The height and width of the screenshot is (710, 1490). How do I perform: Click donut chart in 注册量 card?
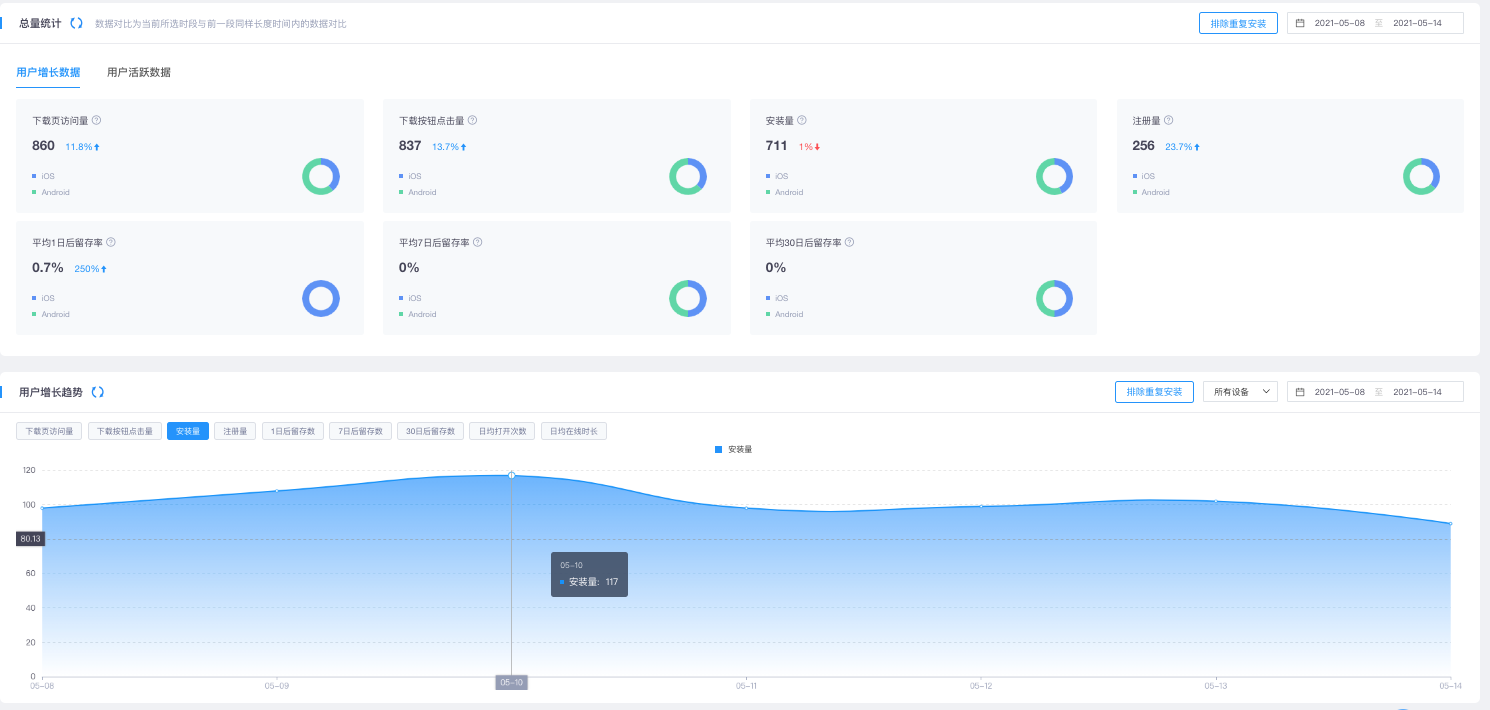tap(1421, 176)
